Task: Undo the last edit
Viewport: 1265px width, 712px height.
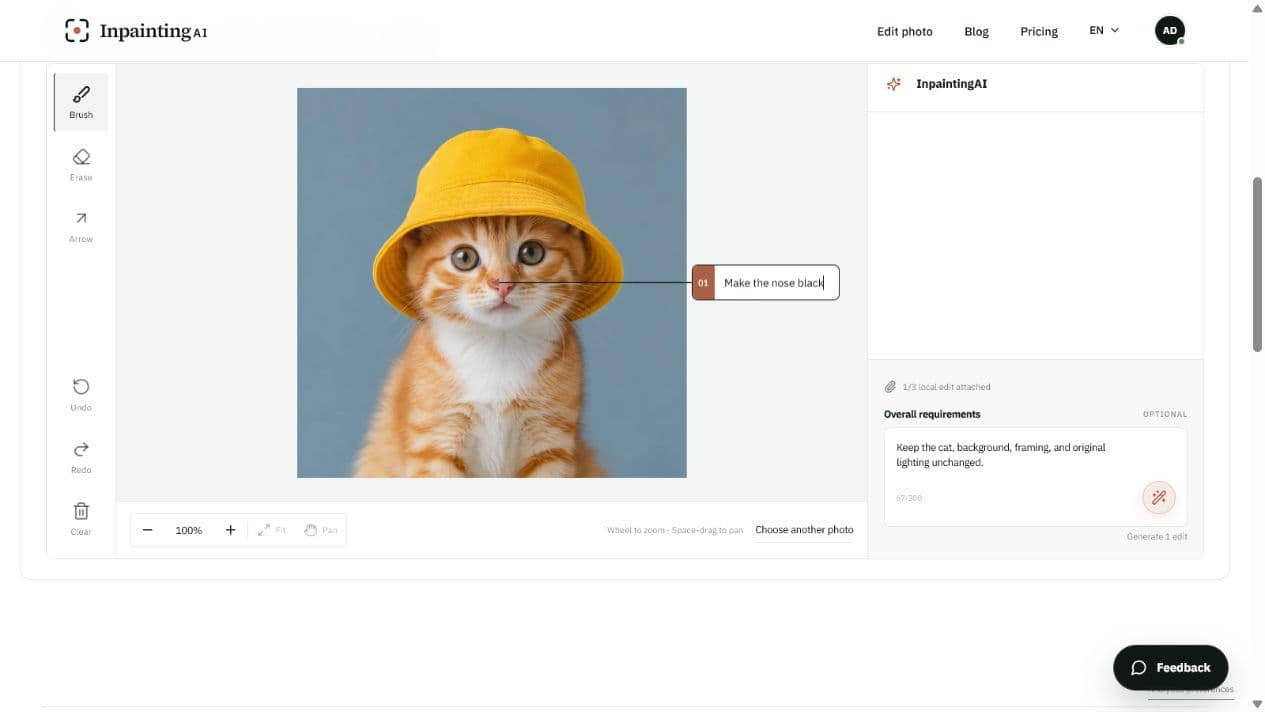Action: point(81,395)
